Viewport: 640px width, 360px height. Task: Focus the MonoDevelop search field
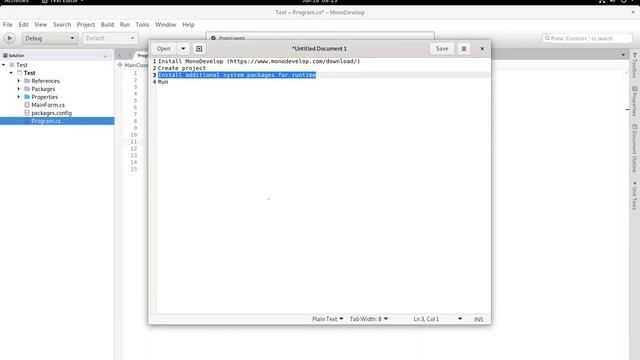587,38
